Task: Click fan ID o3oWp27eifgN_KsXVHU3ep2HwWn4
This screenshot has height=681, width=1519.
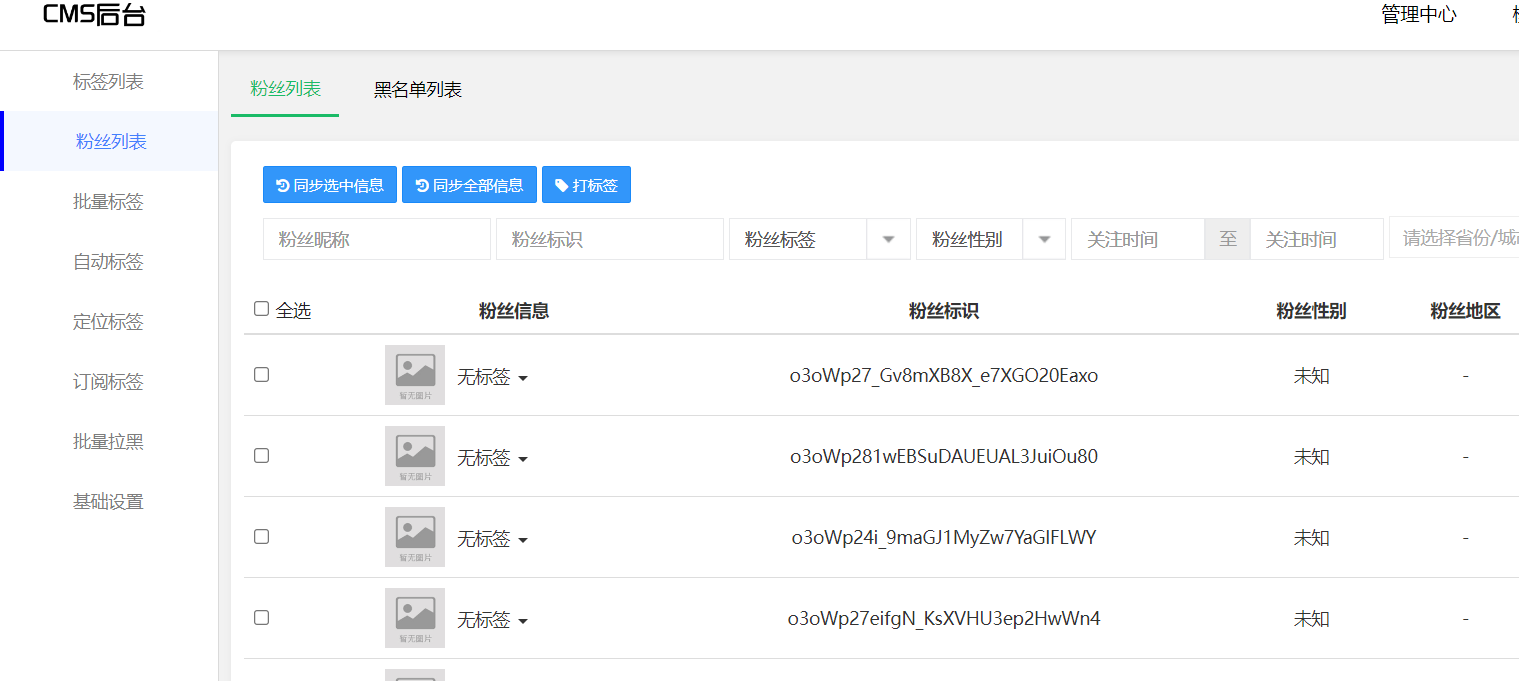Action: (944, 619)
